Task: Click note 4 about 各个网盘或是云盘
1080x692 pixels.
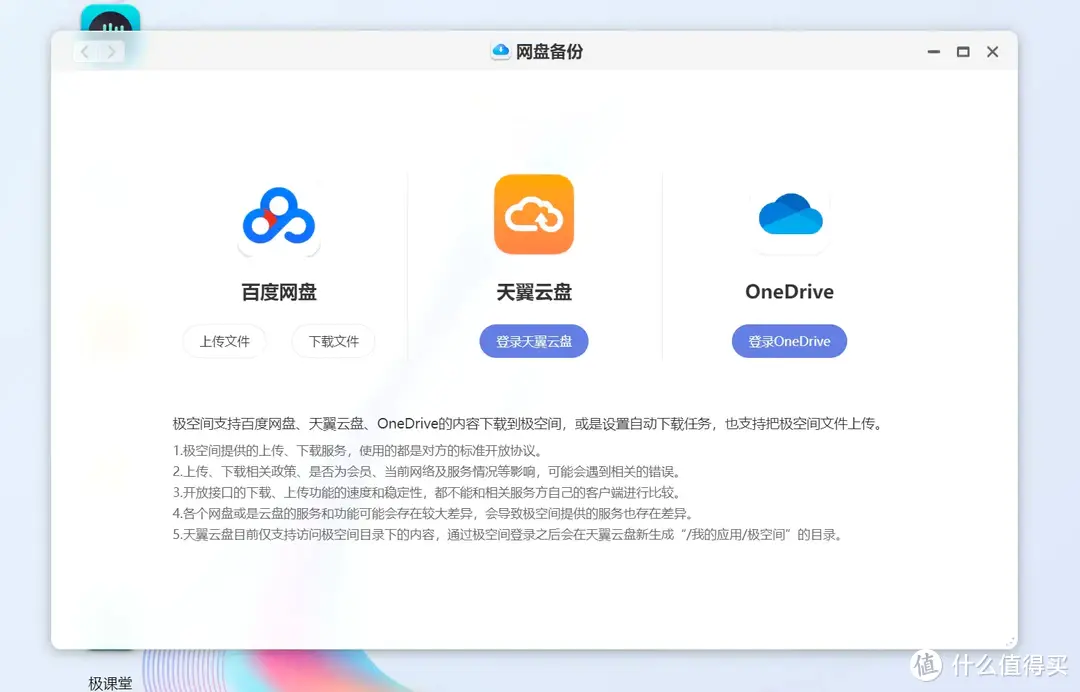Action: tap(433, 513)
